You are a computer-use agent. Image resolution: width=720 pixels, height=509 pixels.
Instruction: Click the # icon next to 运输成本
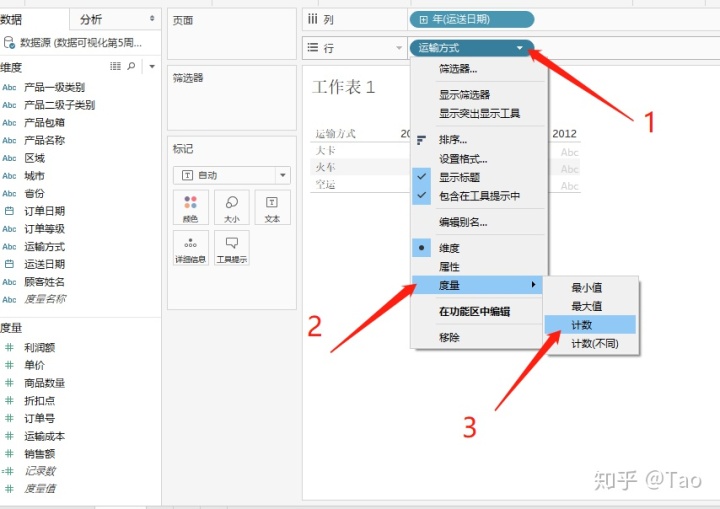(x=9, y=436)
